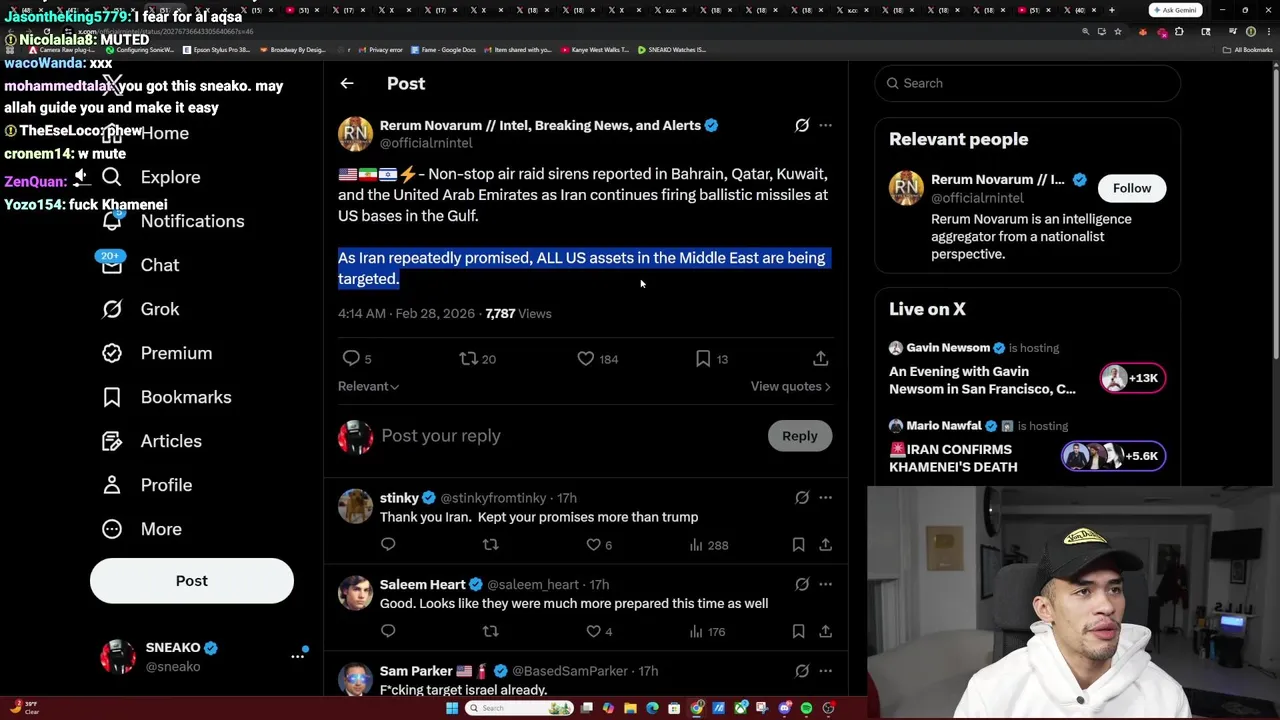Click the Grok icon on the main post
Image resolution: width=1280 pixels, height=720 pixels.
802,125
